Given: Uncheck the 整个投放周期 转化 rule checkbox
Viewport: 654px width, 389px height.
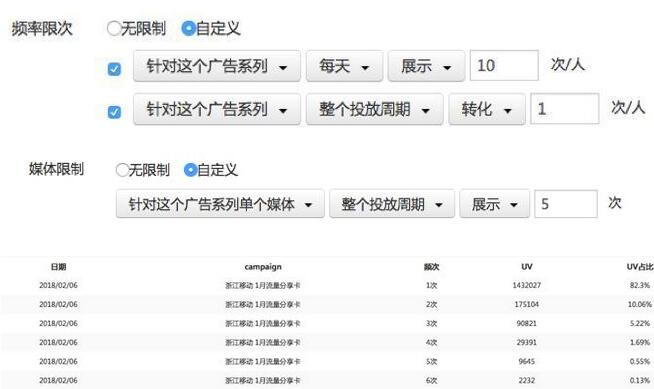Looking at the screenshot, I should 114,112.
